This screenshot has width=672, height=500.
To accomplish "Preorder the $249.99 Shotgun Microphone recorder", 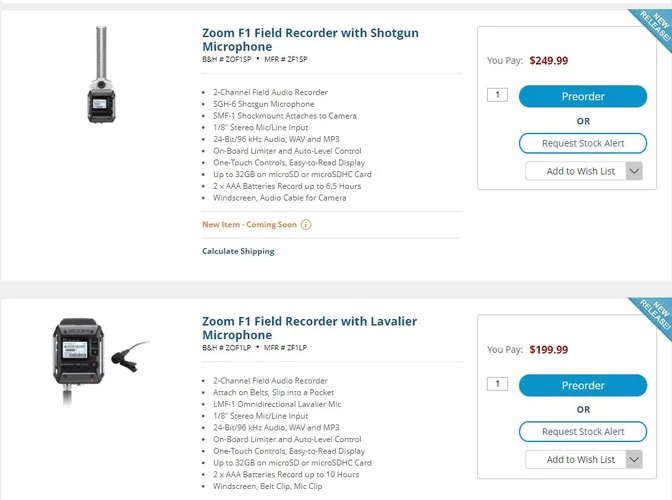I will [x=582, y=97].
